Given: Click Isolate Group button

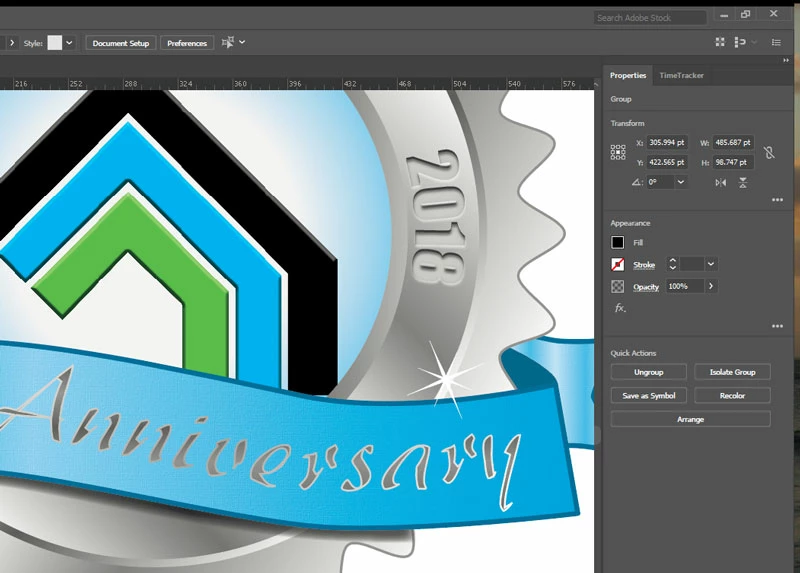Looking at the screenshot, I should click(732, 372).
